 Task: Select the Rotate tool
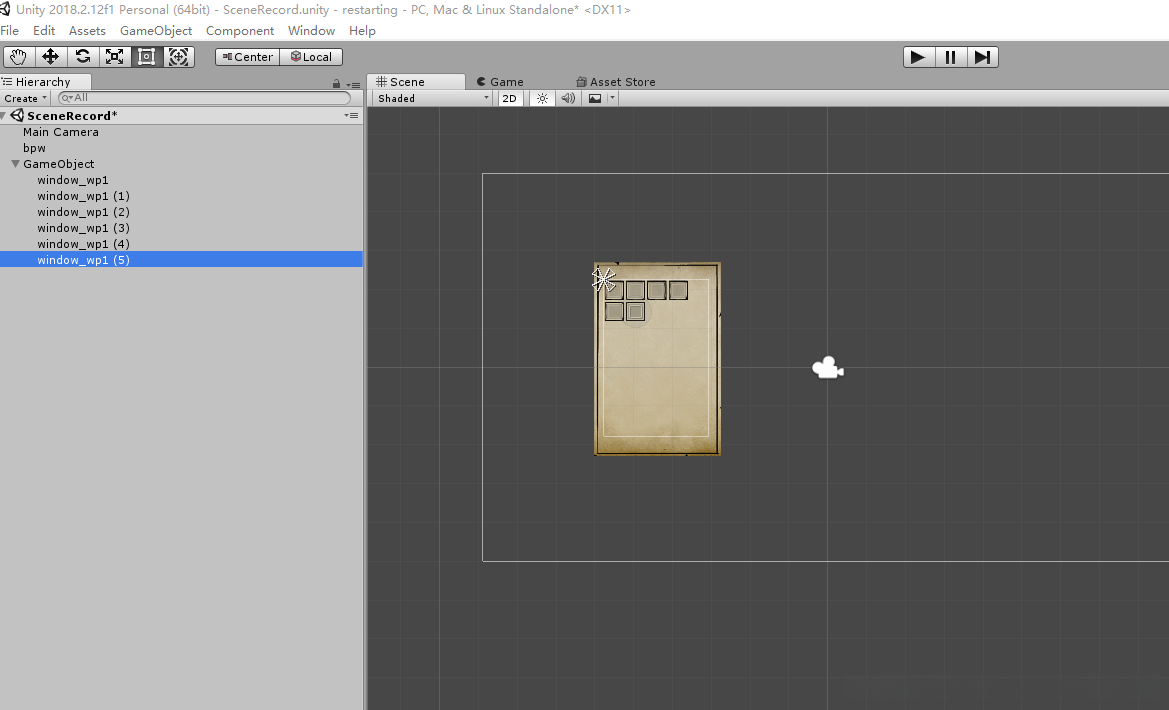(x=83, y=57)
